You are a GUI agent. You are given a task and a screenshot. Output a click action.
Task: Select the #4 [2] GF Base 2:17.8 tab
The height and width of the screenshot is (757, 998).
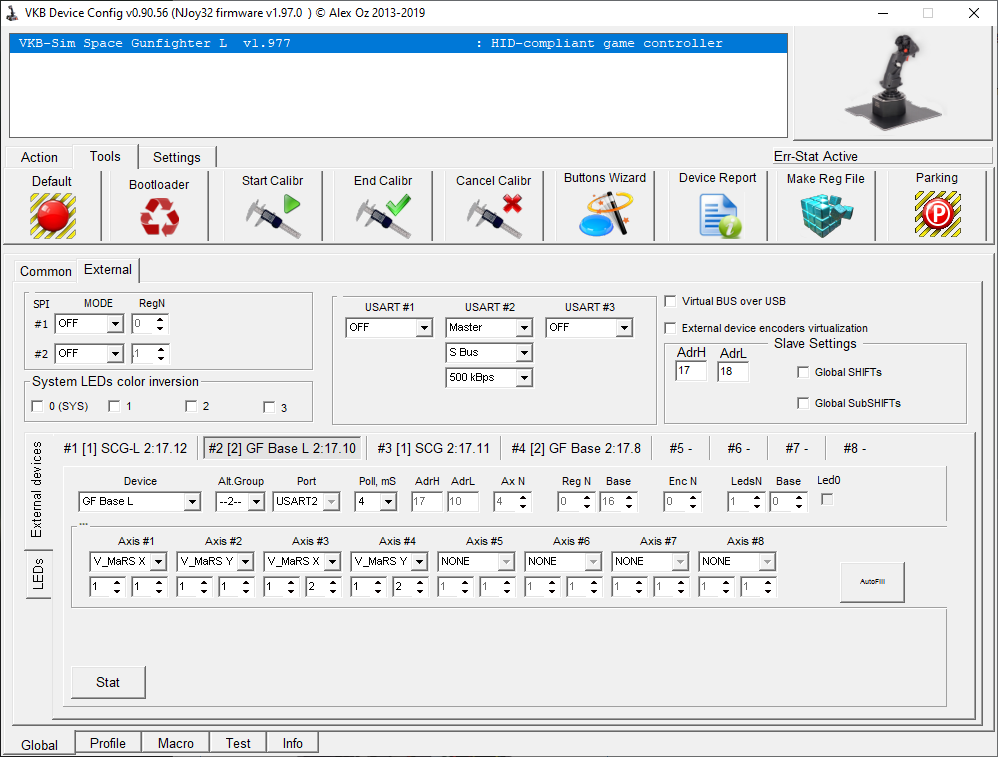(576, 448)
